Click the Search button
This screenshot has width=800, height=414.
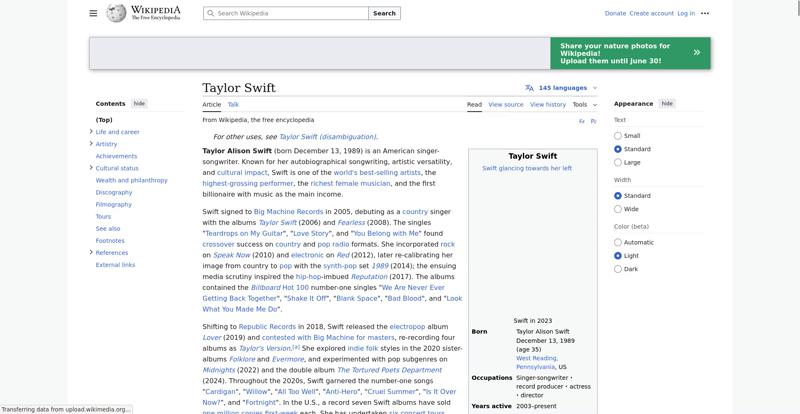coord(384,13)
